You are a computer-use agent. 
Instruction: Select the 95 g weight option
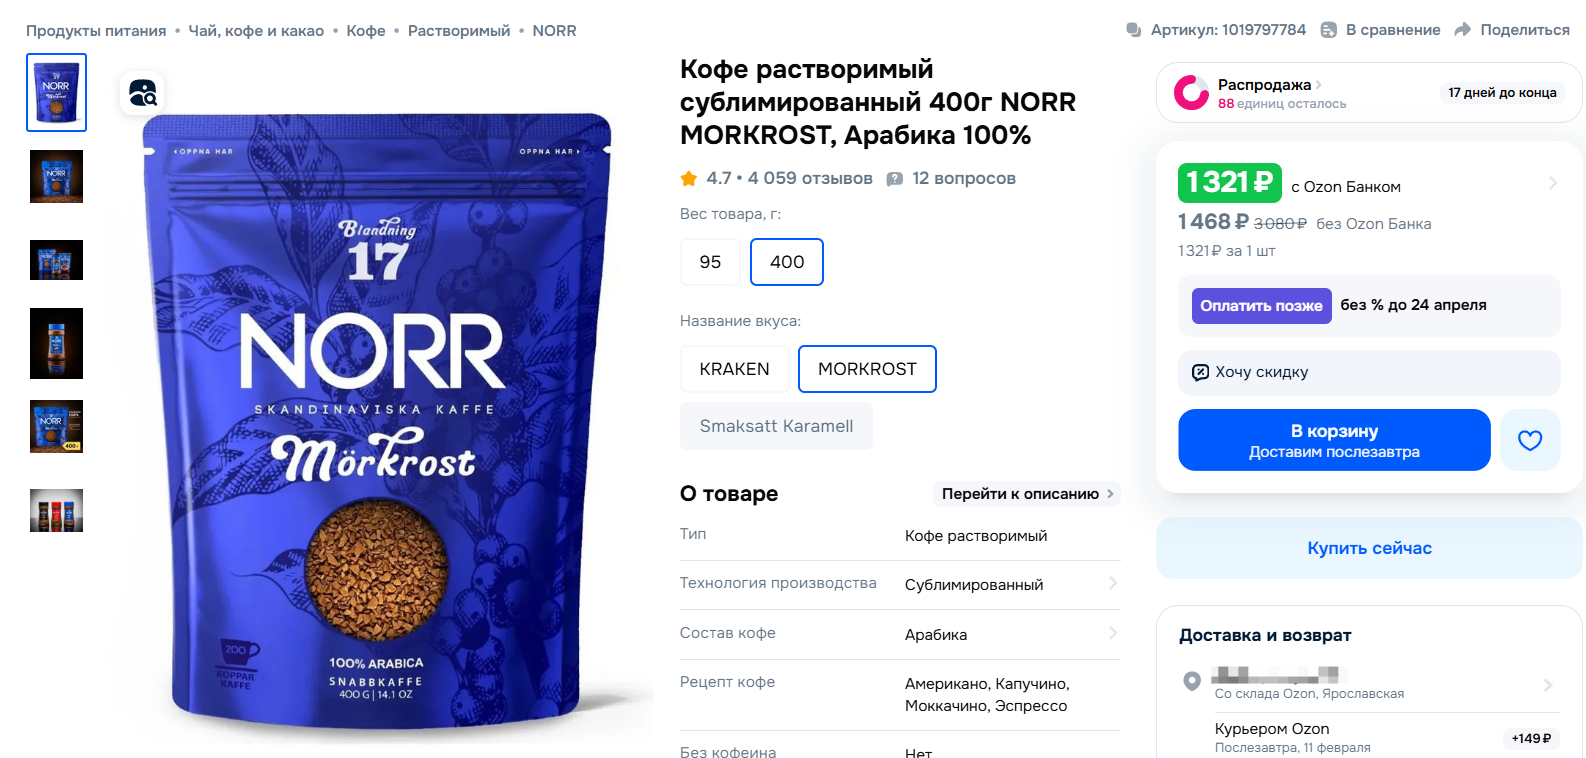click(x=710, y=262)
